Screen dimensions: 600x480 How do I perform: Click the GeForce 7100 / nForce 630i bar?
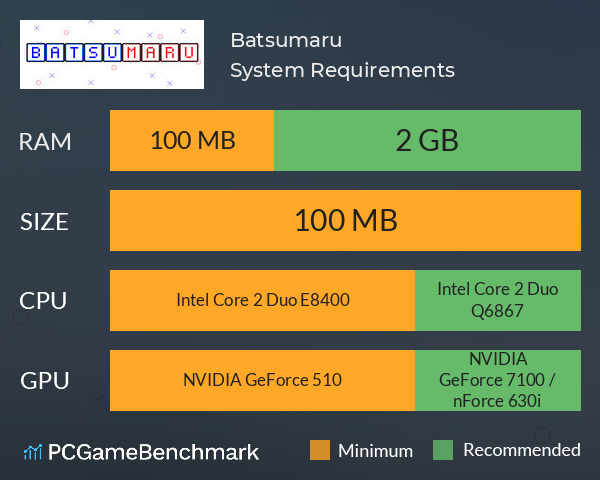click(498, 380)
